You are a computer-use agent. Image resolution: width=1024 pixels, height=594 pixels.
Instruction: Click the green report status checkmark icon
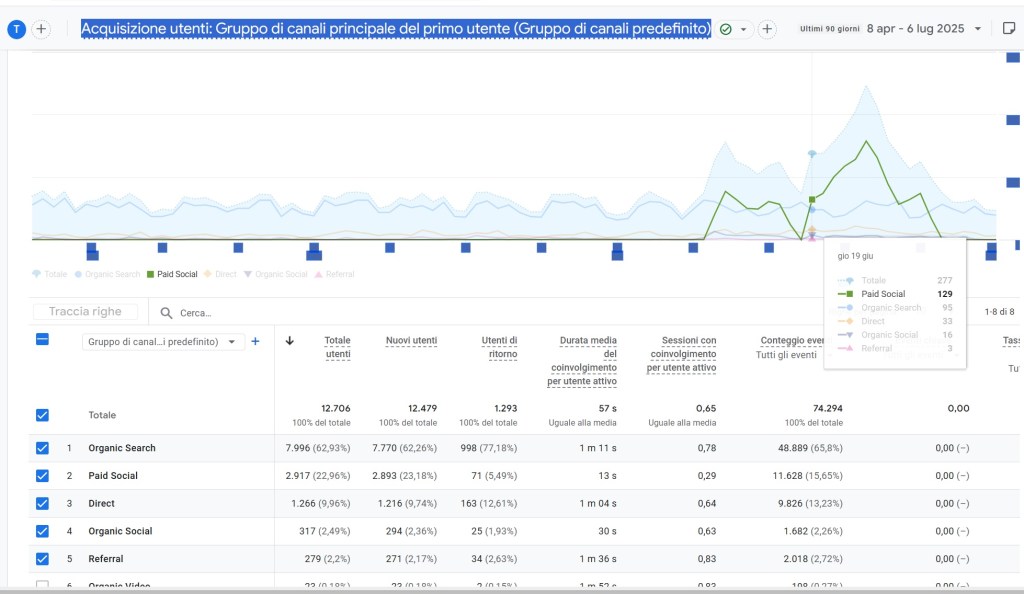[x=726, y=30]
